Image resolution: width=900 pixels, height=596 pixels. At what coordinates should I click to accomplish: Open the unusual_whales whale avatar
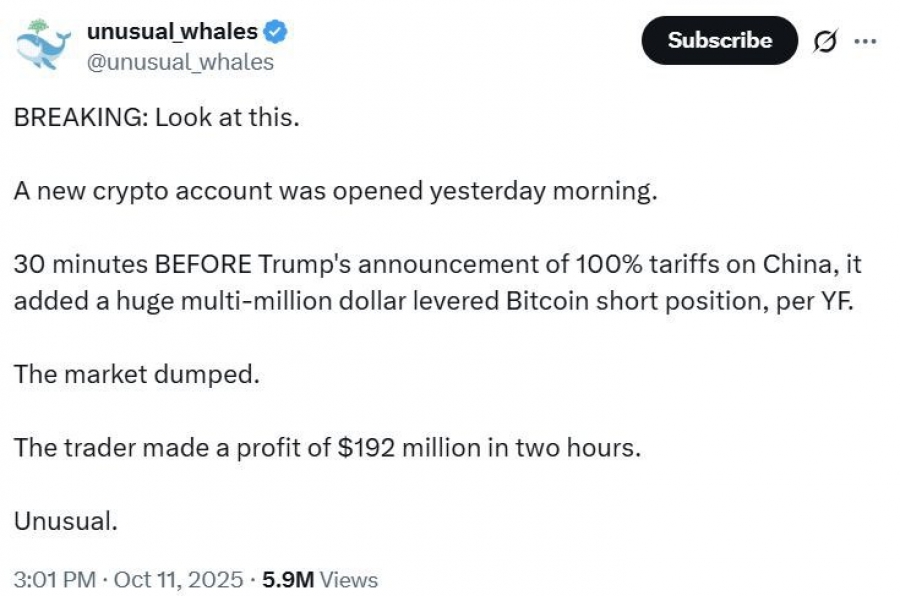[x=41, y=46]
